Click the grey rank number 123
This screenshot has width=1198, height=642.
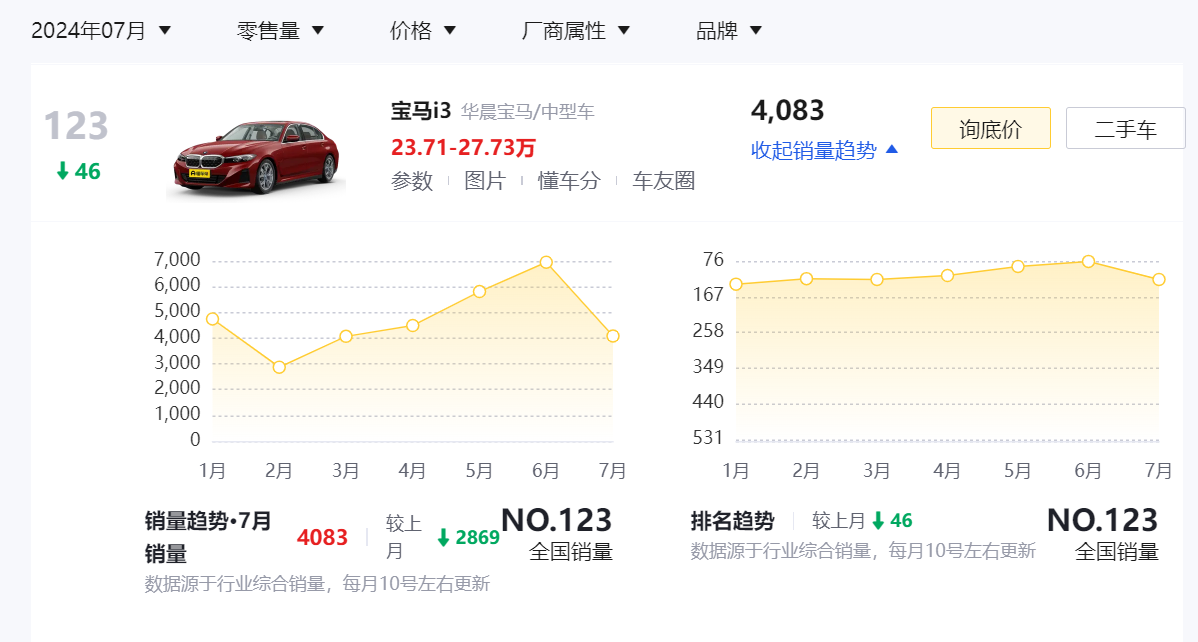pos(76,126)
